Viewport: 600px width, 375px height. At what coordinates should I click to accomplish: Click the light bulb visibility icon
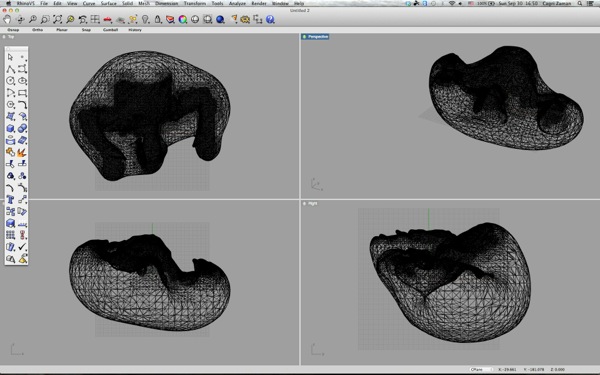pyautogui.click(x=145, y=19)
